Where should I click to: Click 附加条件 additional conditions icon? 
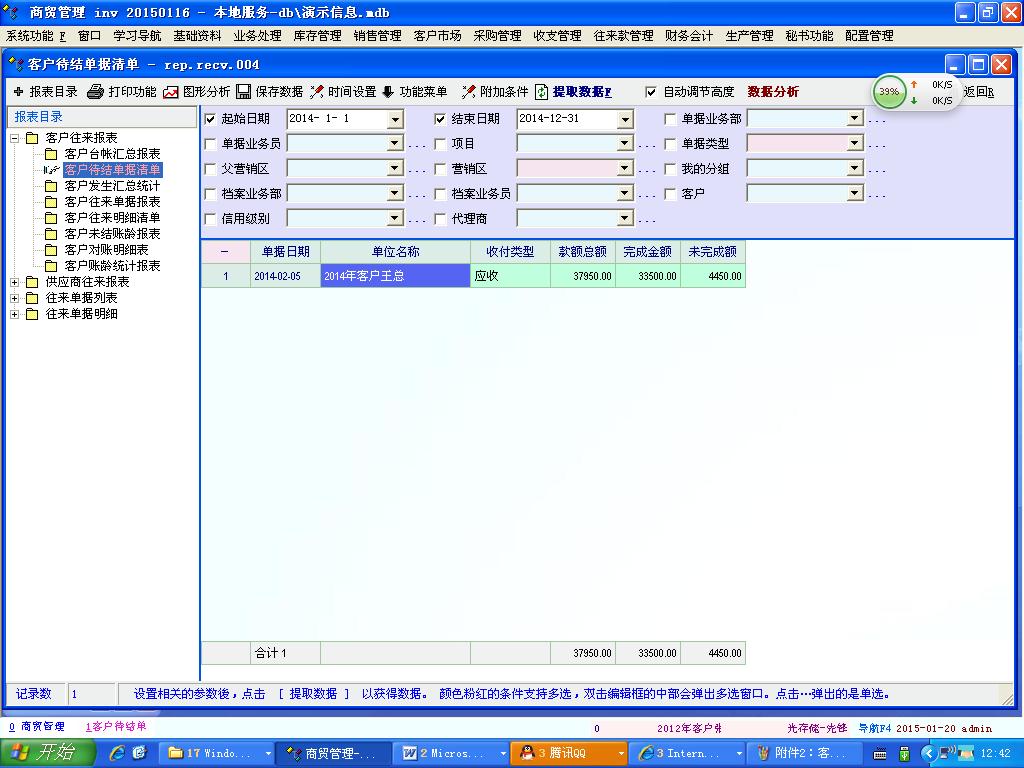(x=469, y=92)
